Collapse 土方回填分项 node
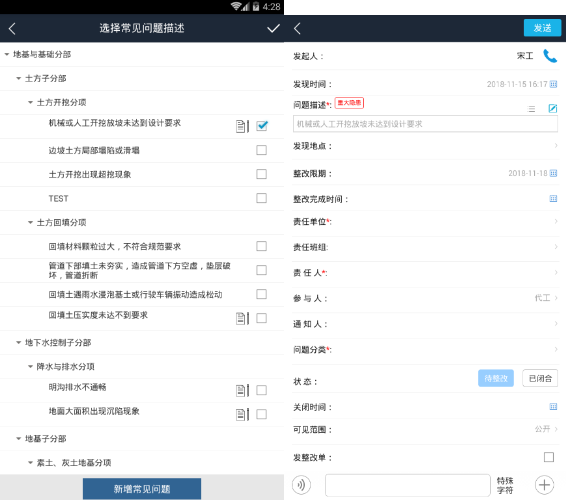Screen dimensions: 570x500 31,223
